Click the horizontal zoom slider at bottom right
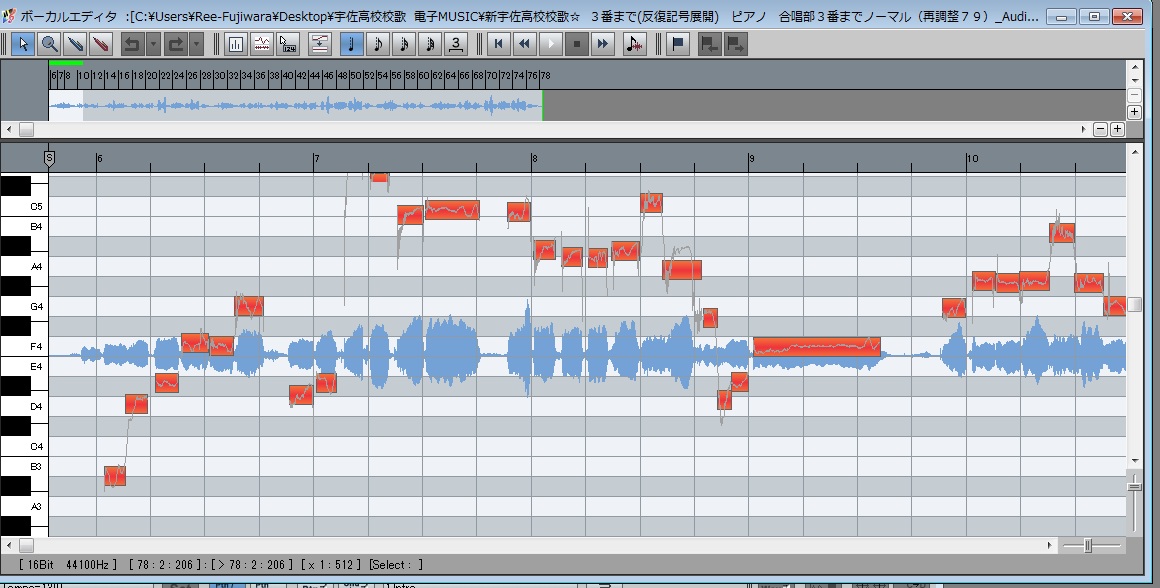The height and width of the screenshot is (588, 1160). click(1088, 545)
